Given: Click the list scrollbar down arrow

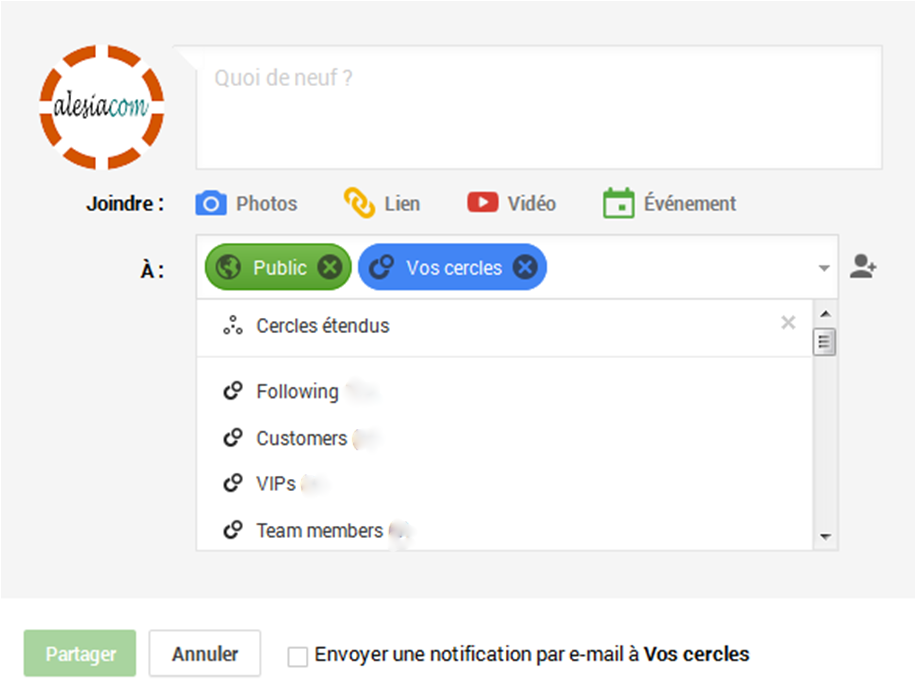Looking at the screenshot, I should pos(825,537).
